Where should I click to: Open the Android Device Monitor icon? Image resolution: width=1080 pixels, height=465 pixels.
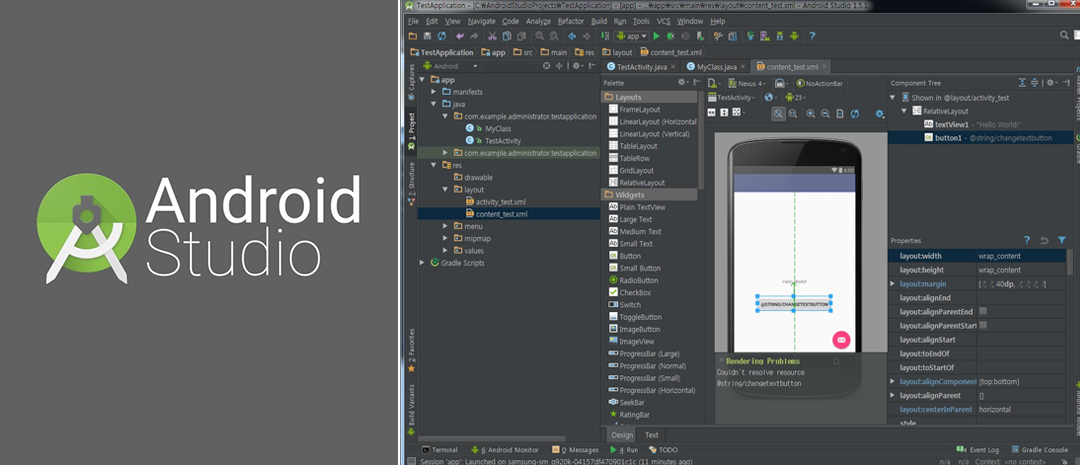point(794,36)
